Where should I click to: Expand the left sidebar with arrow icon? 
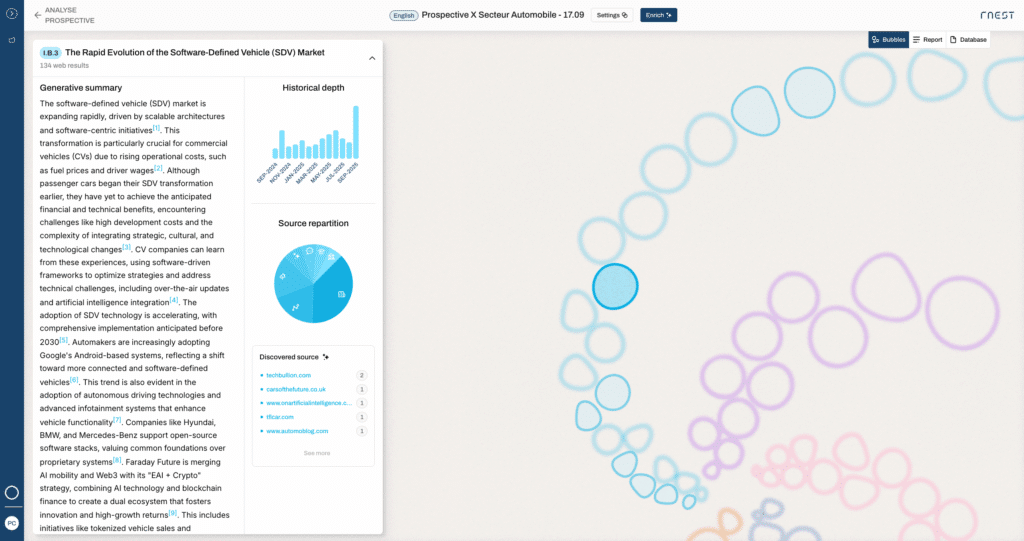(x=12, y=14)
